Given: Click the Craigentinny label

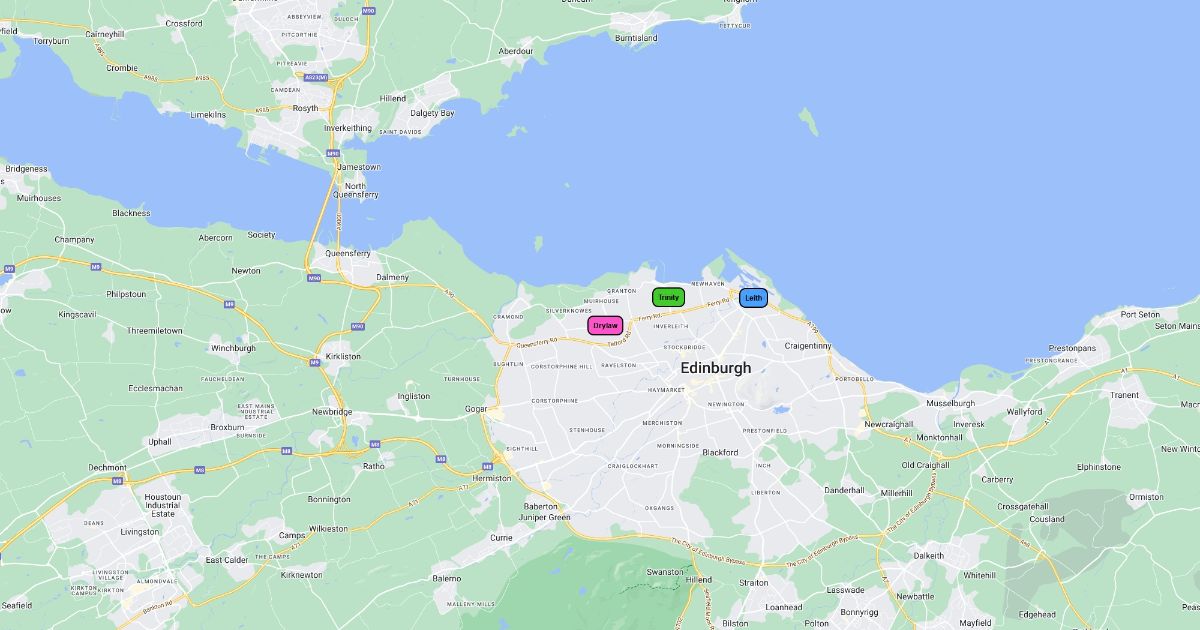Looking at the screenshot, I should click(x=808, y=345).
